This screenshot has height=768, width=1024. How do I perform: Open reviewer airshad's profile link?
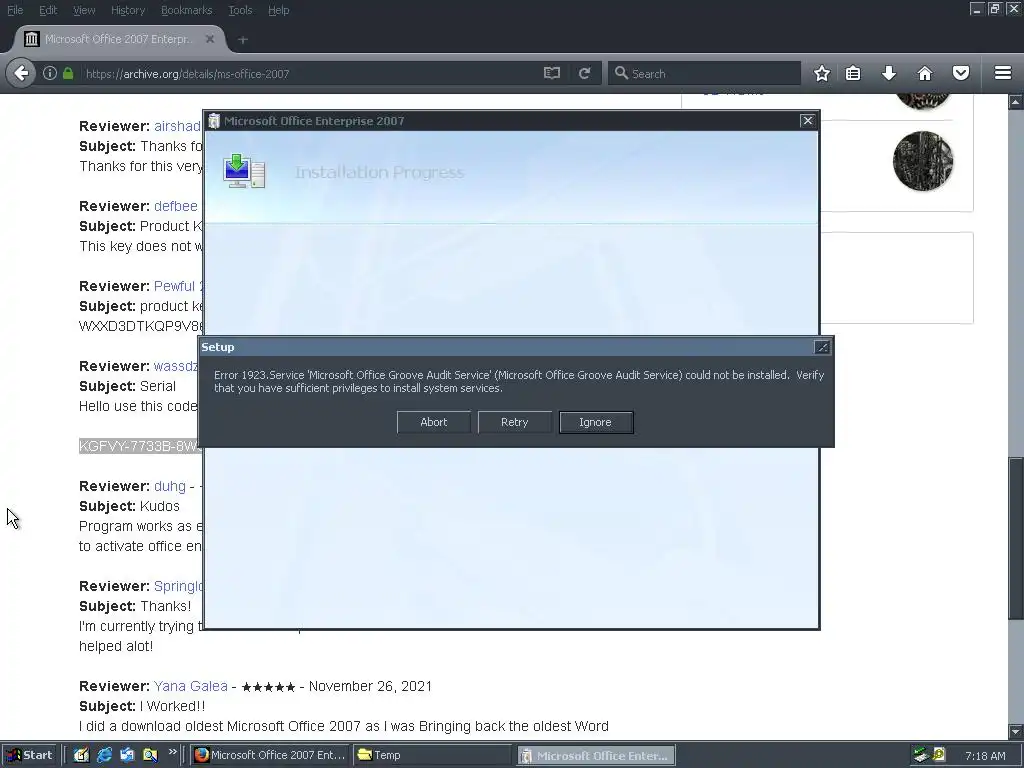click(178, 126)
